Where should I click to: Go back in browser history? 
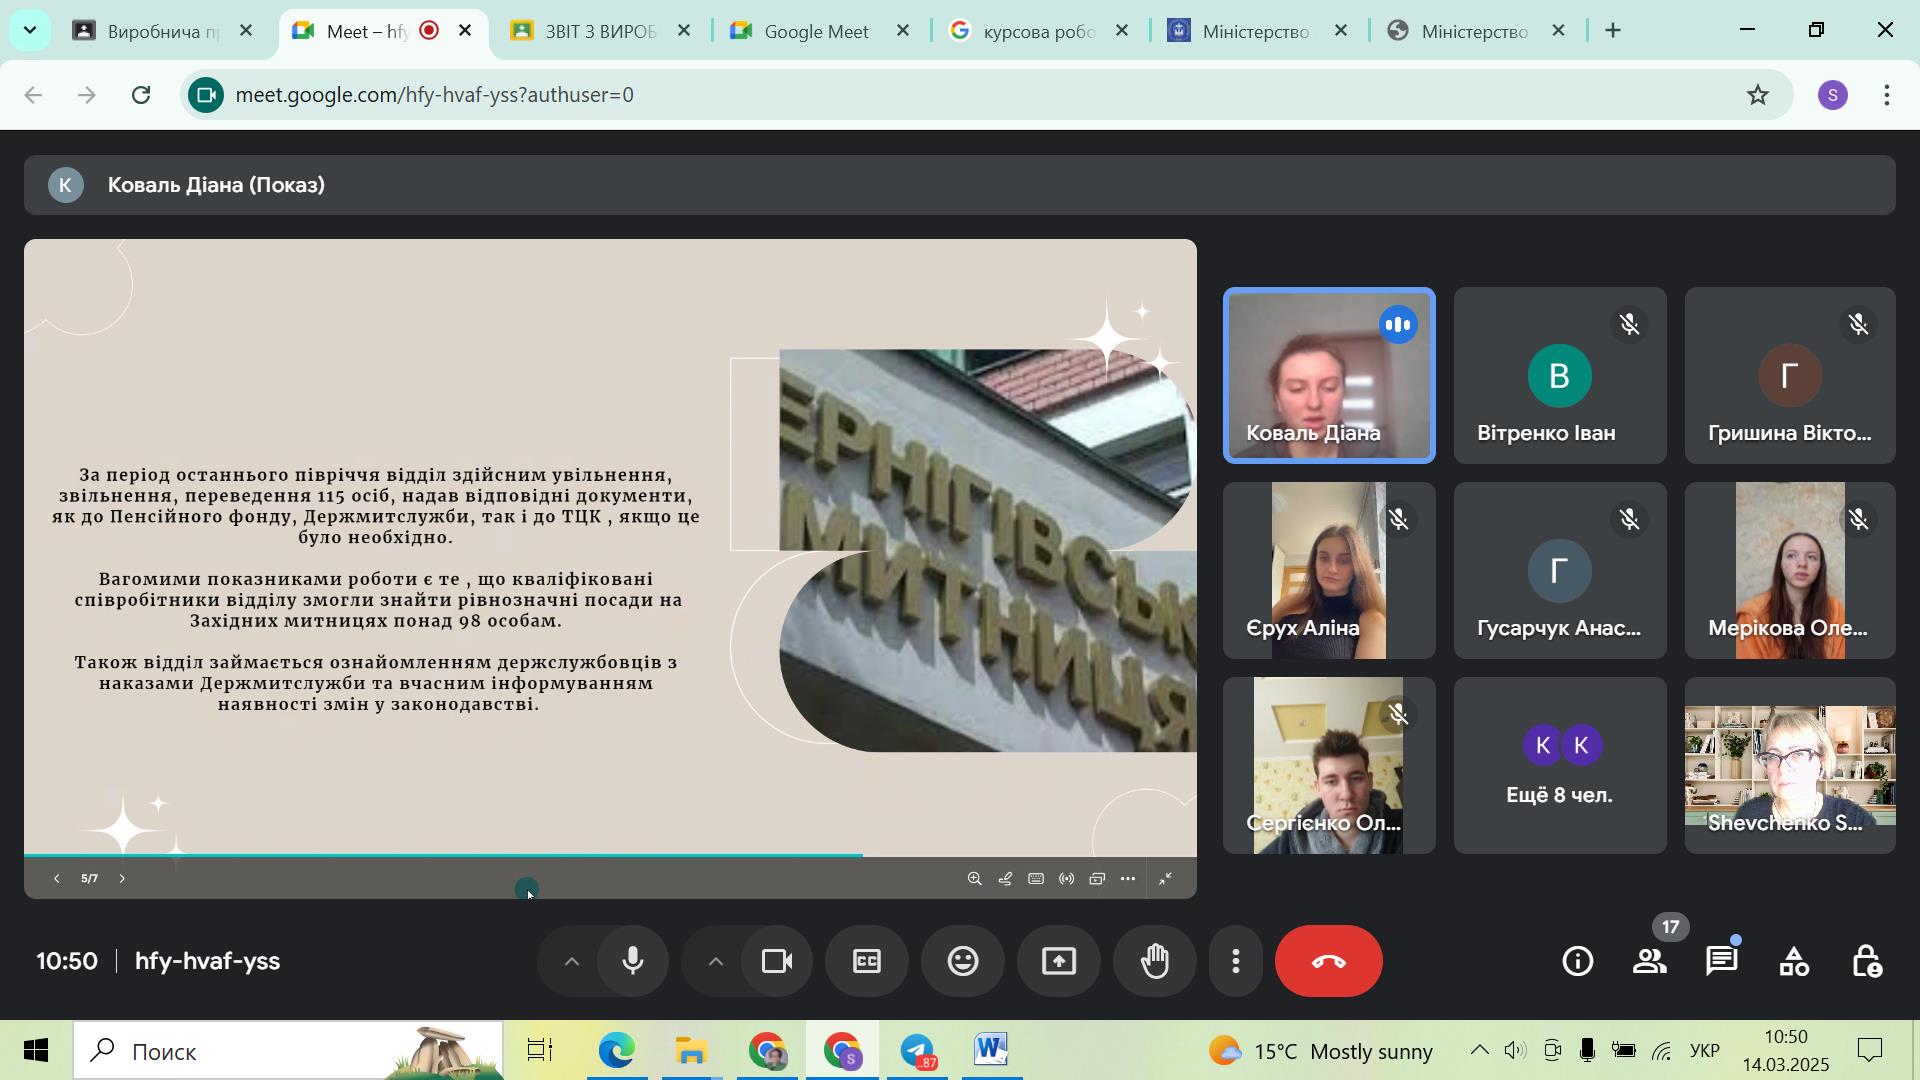click(33, 95)
